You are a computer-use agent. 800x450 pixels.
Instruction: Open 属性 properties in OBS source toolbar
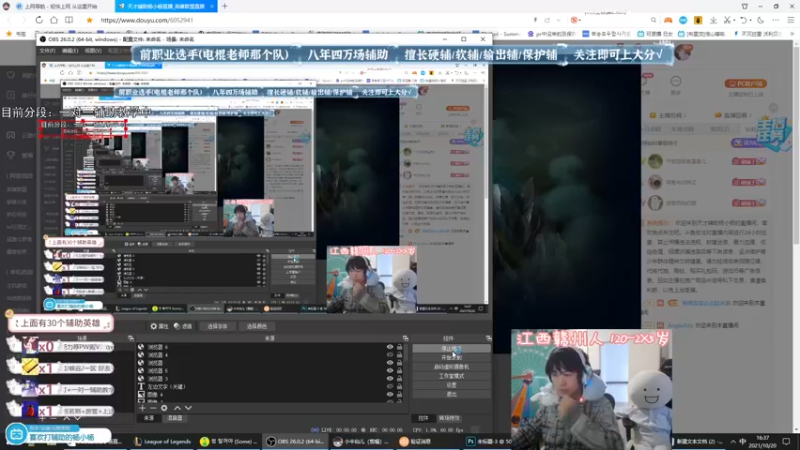pyautogui.click(x=159, y=326)
